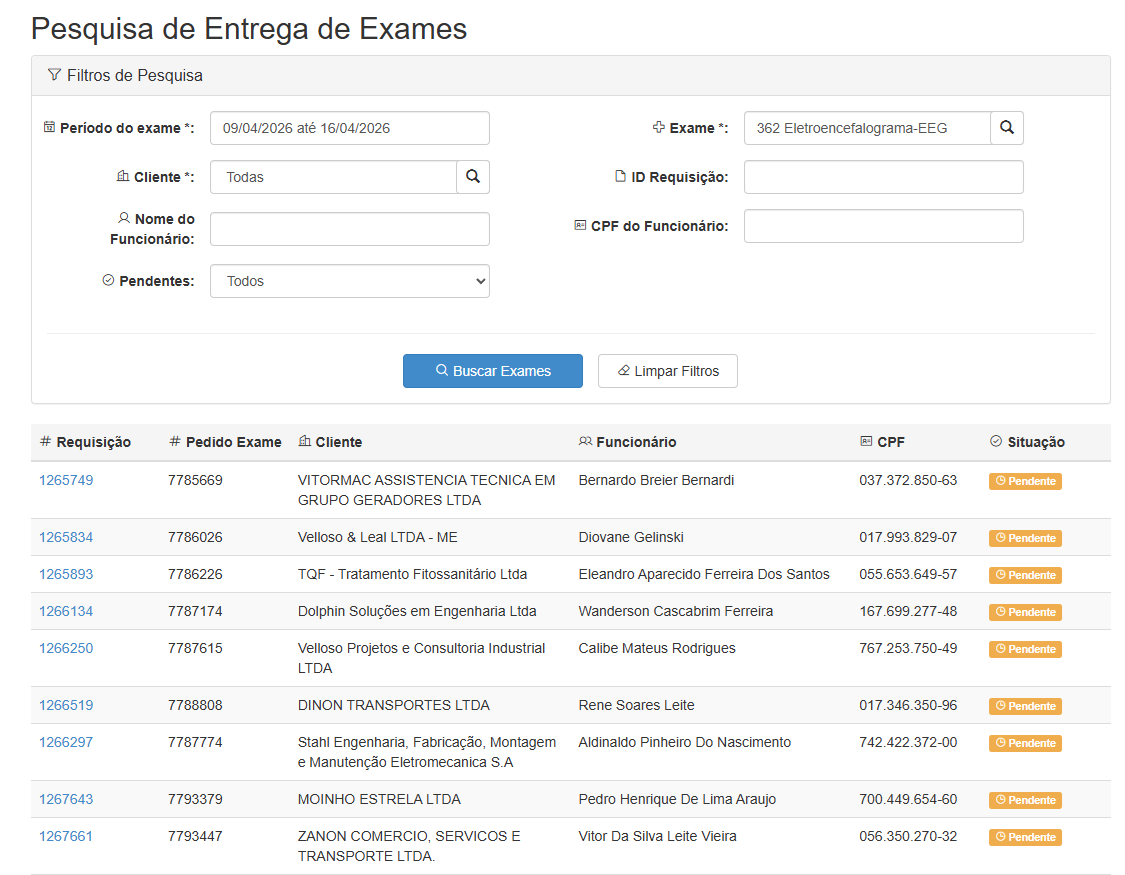Click Pendente badge for Bernardo Breier Bernardi
The width and height of the screenshot is (1125, 875).
(1025, 481)
